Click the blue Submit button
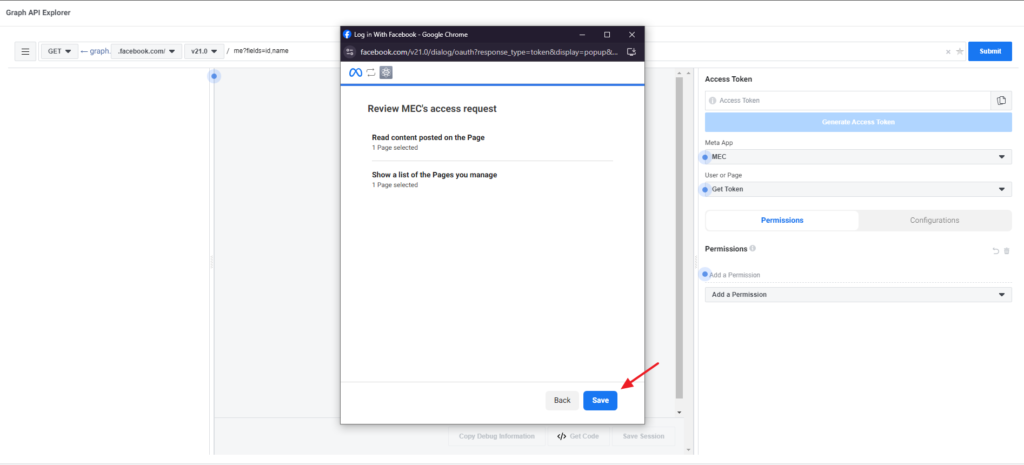 989,51
